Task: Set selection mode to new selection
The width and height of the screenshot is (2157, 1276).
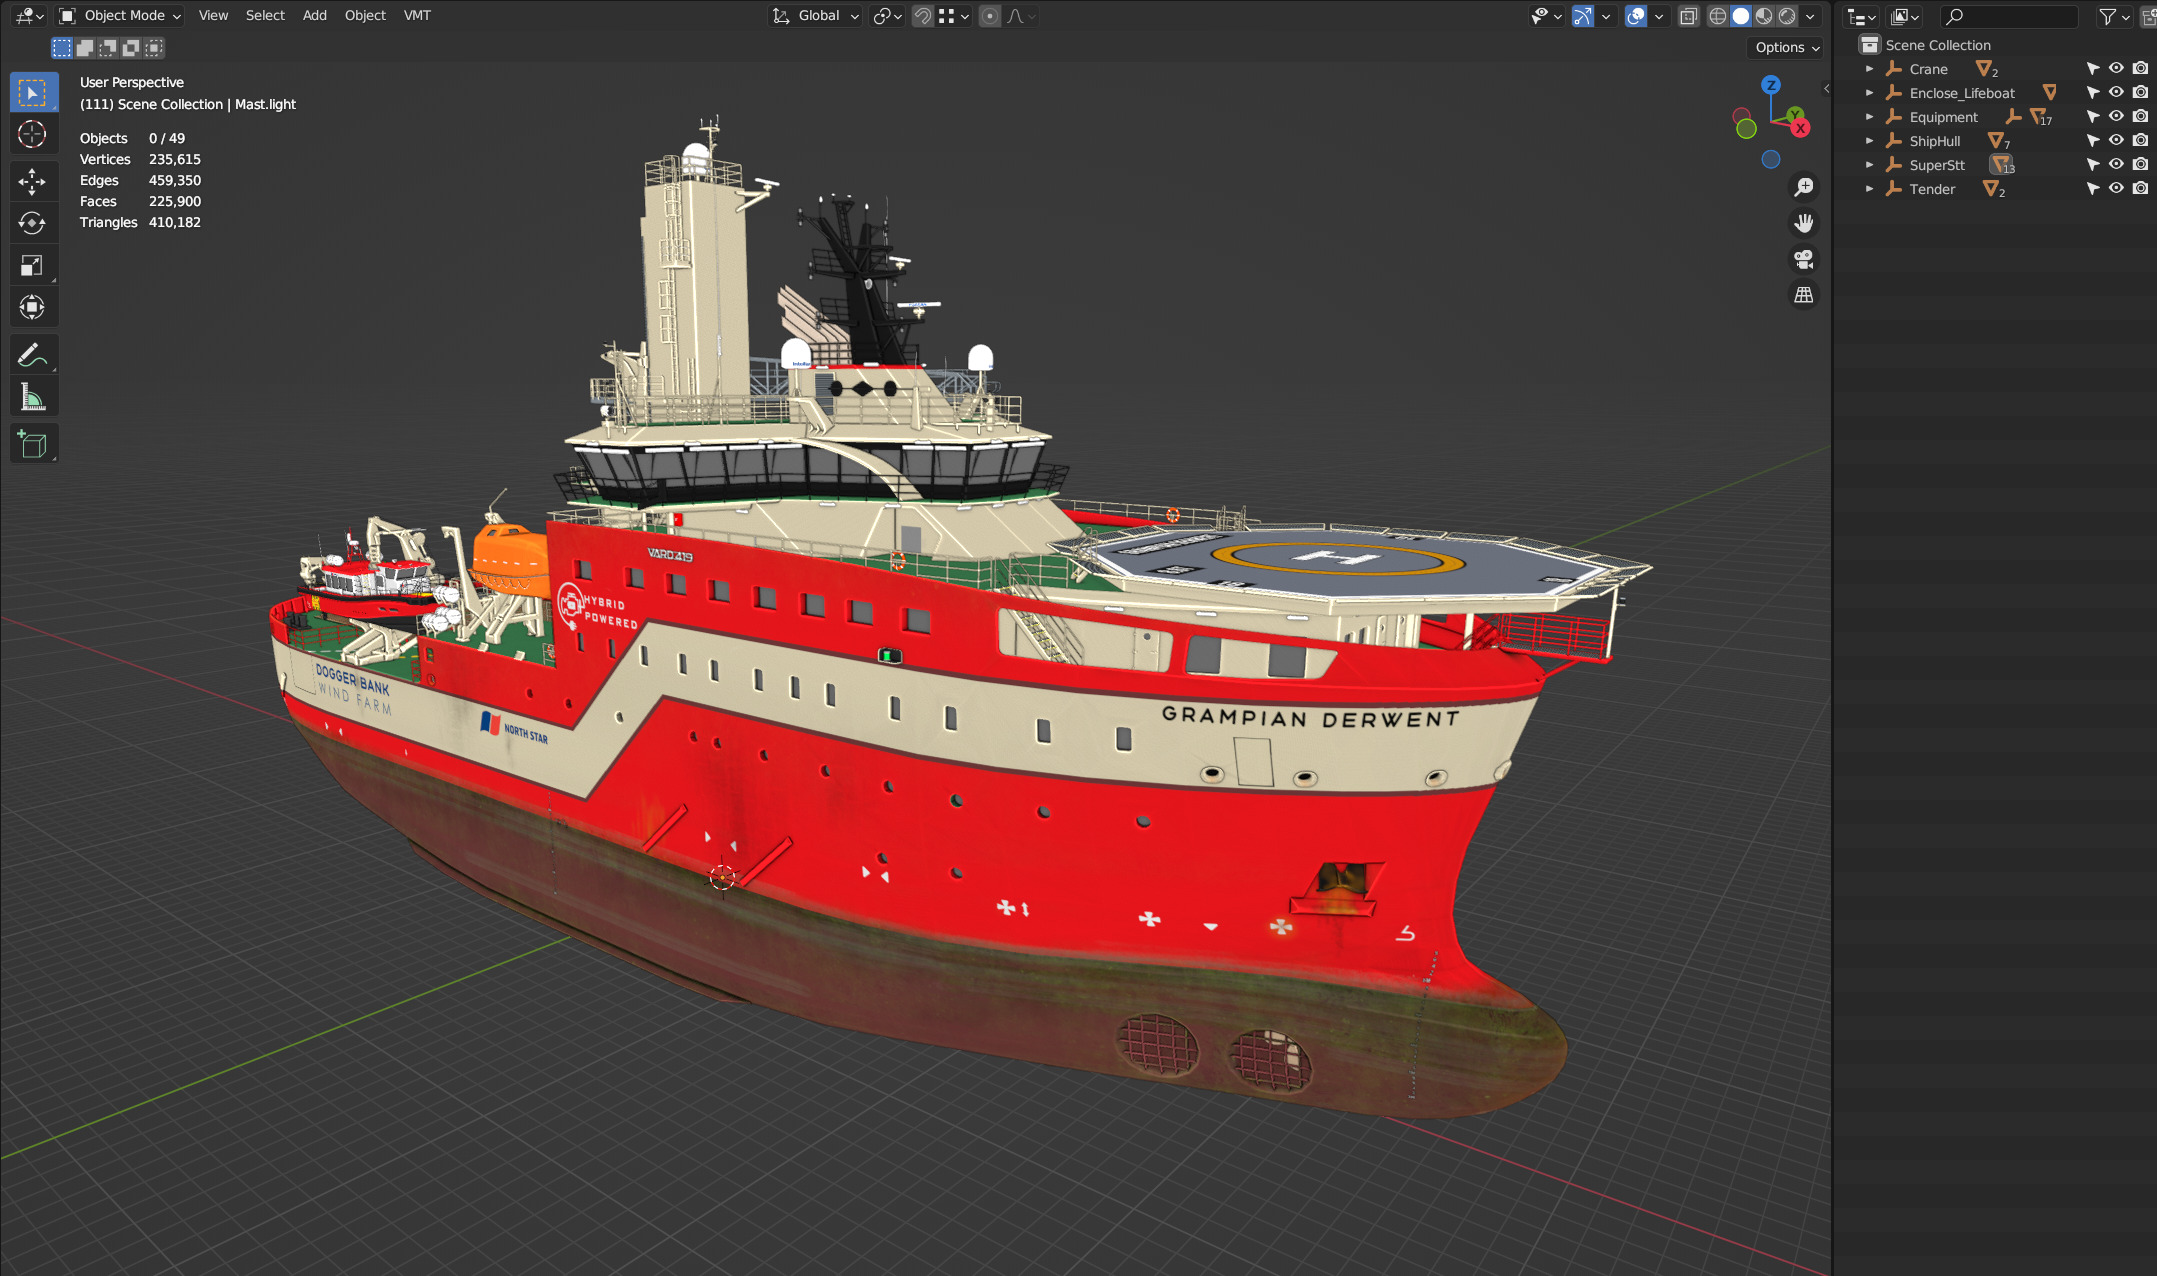Action: point(62,47)
